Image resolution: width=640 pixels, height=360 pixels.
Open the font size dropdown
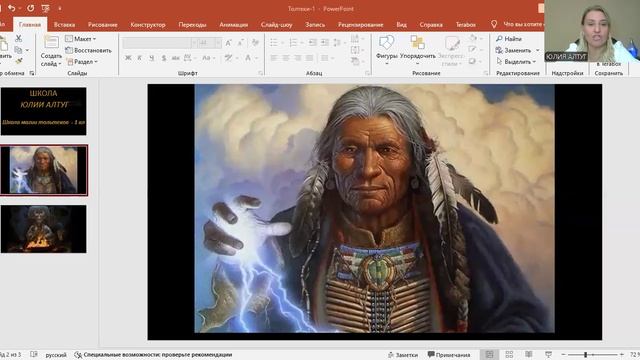(x=218, y=43)
